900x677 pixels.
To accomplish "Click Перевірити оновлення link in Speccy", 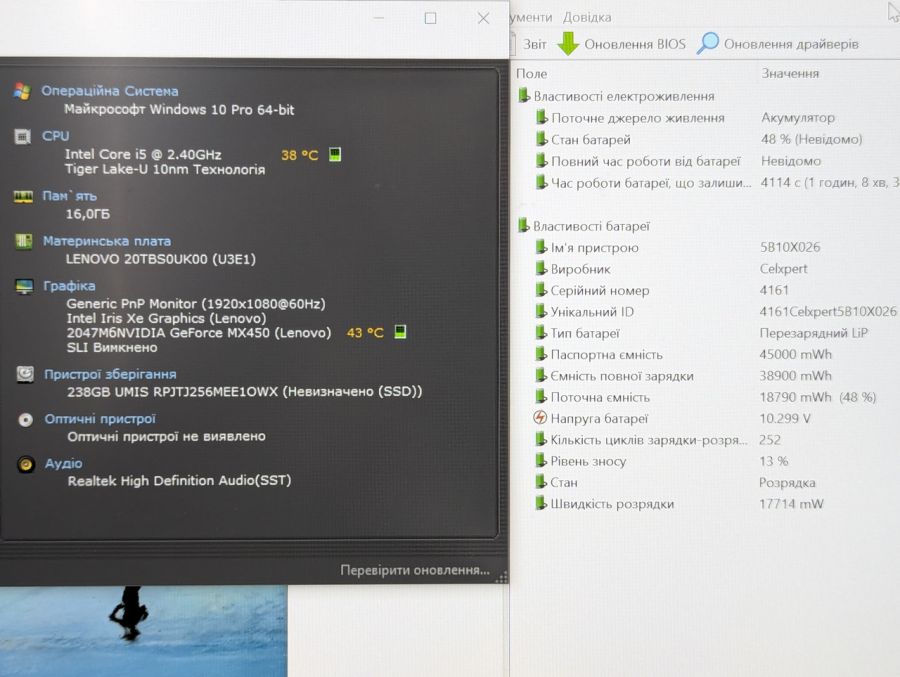I will (x=415, y=570).
